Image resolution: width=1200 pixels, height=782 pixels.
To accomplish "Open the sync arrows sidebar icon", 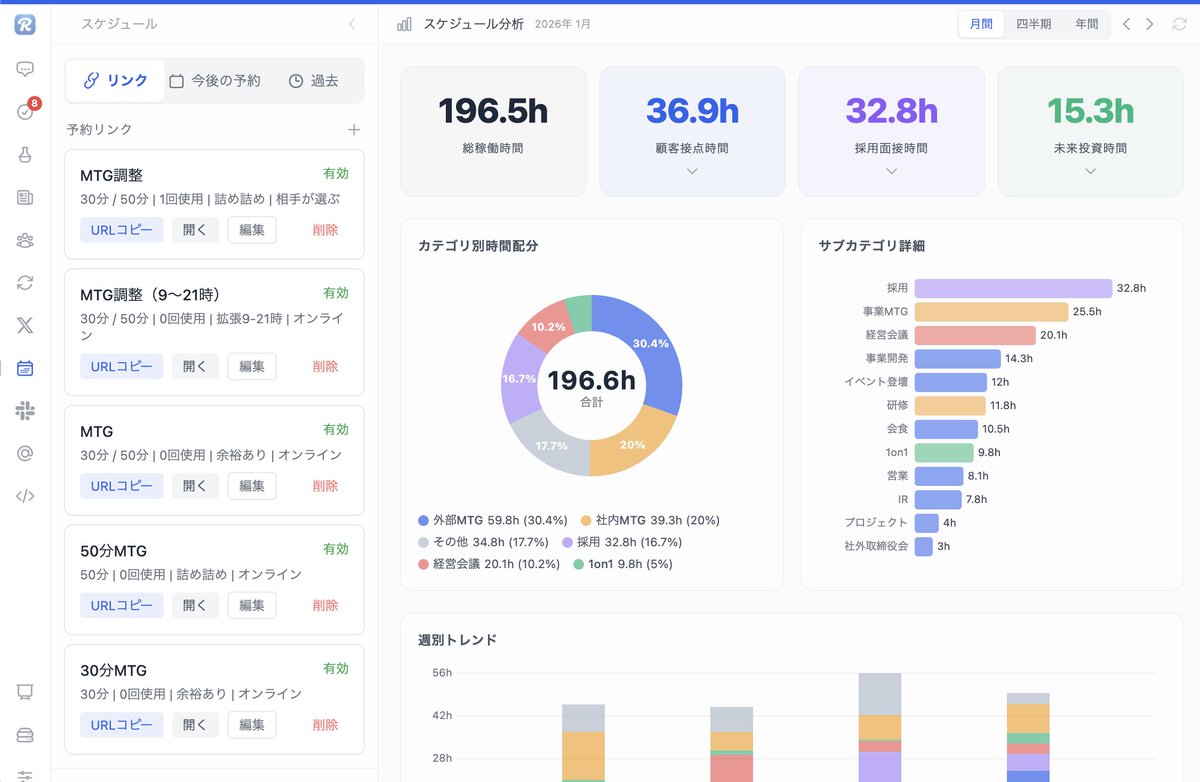I will 25,283.
